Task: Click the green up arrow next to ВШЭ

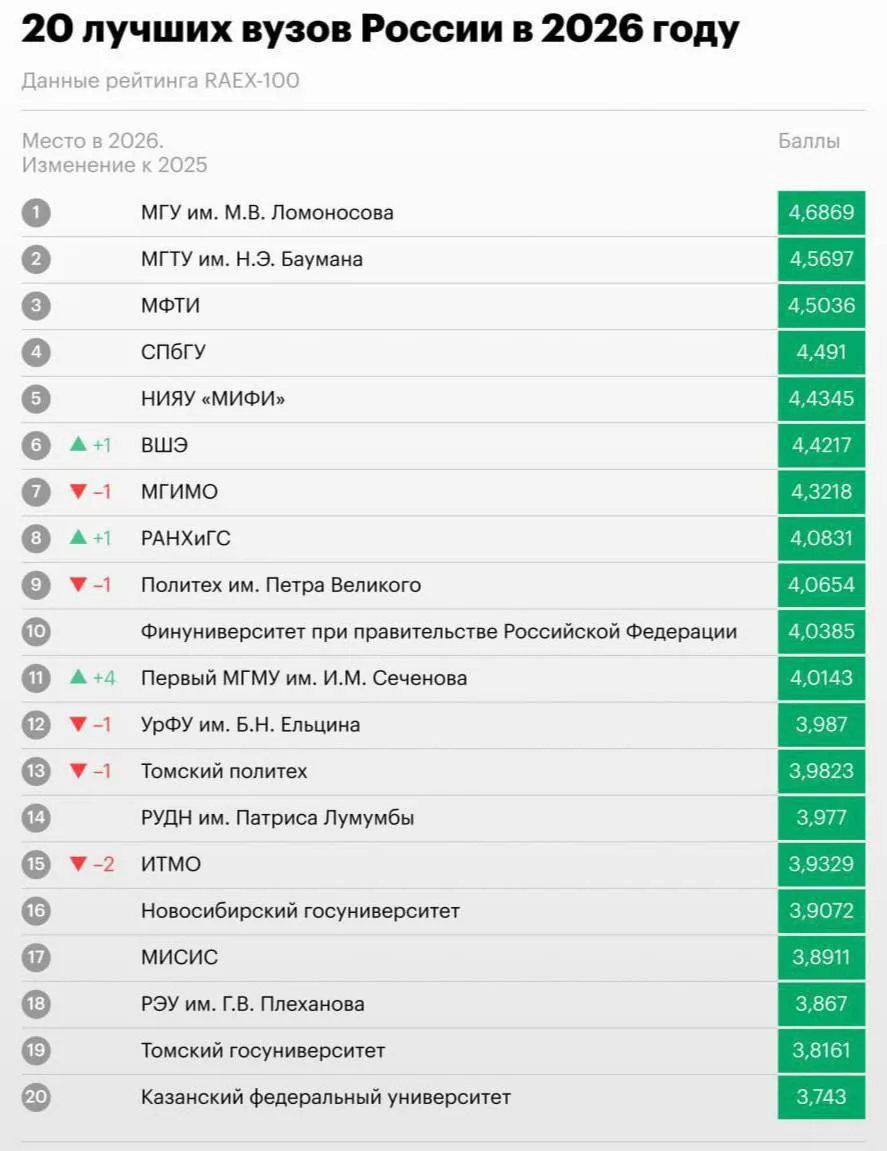Action: click(78, 443)
